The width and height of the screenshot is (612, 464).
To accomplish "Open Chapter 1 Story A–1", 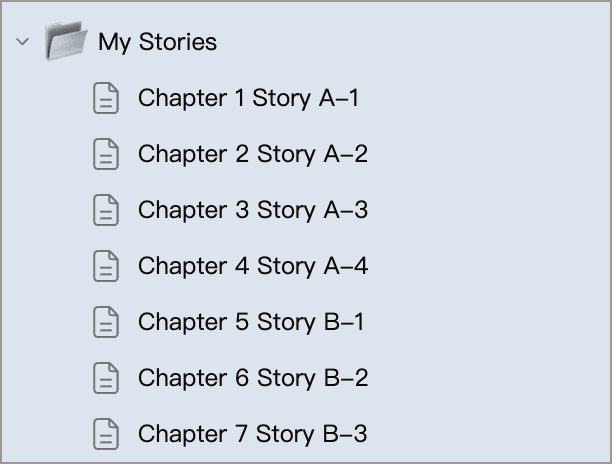I will point(248,98).
